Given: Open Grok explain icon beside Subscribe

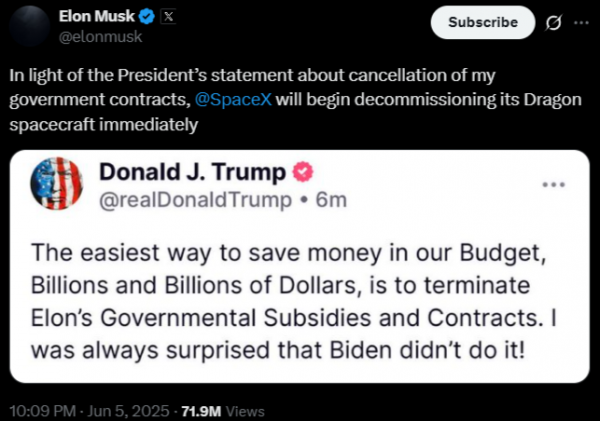Looking at the screenshot, I should (x=552, y=22).
